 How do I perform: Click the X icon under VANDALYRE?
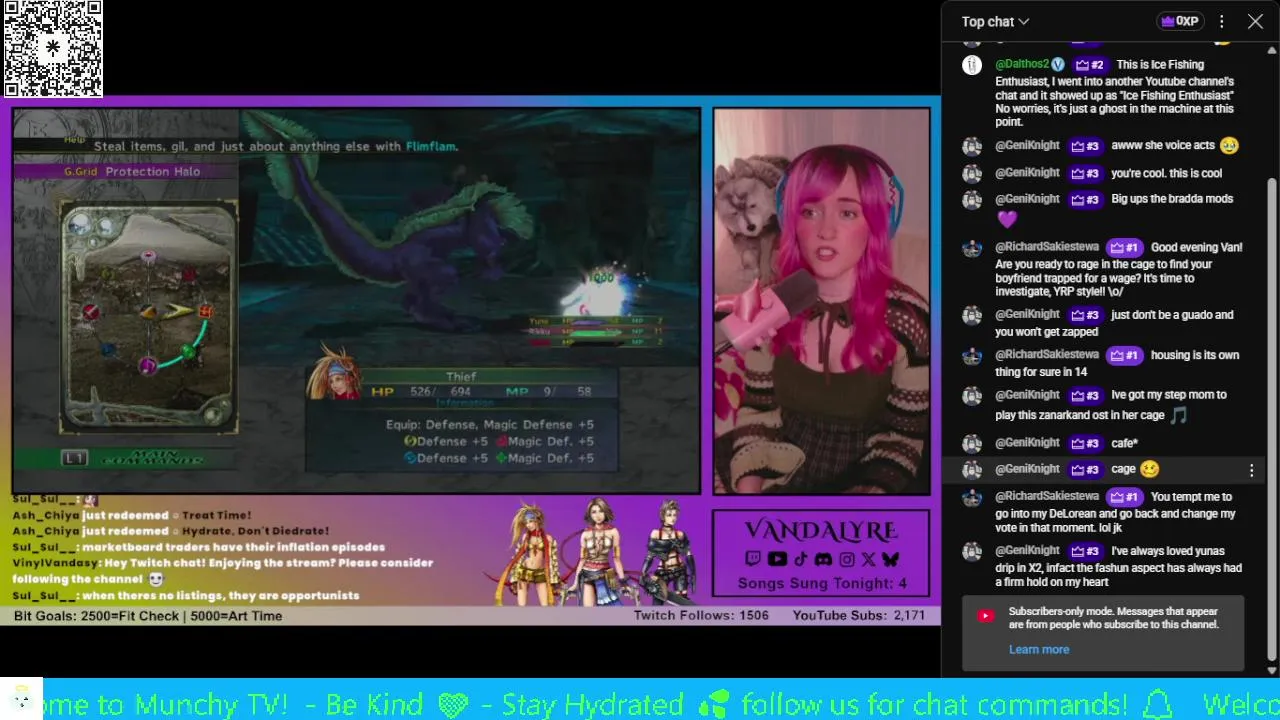click(868, 560)
